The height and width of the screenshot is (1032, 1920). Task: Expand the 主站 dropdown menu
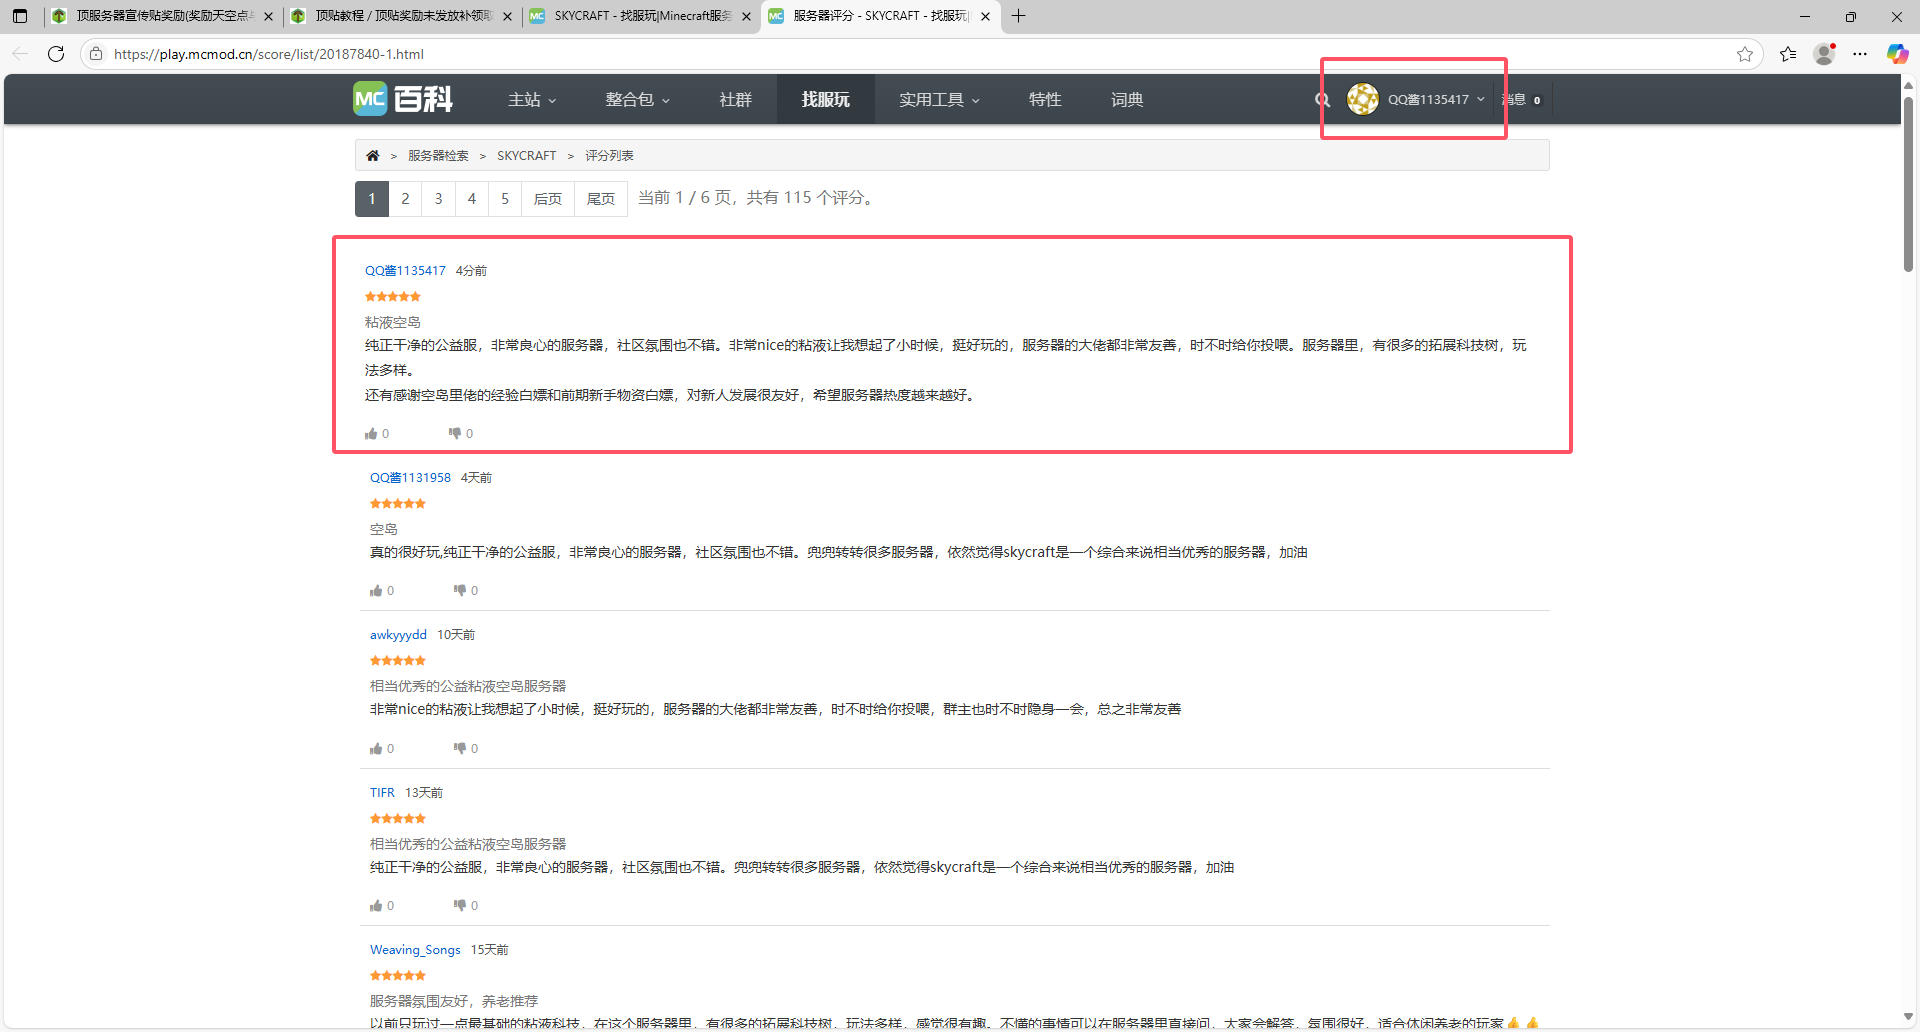[532, 100]
